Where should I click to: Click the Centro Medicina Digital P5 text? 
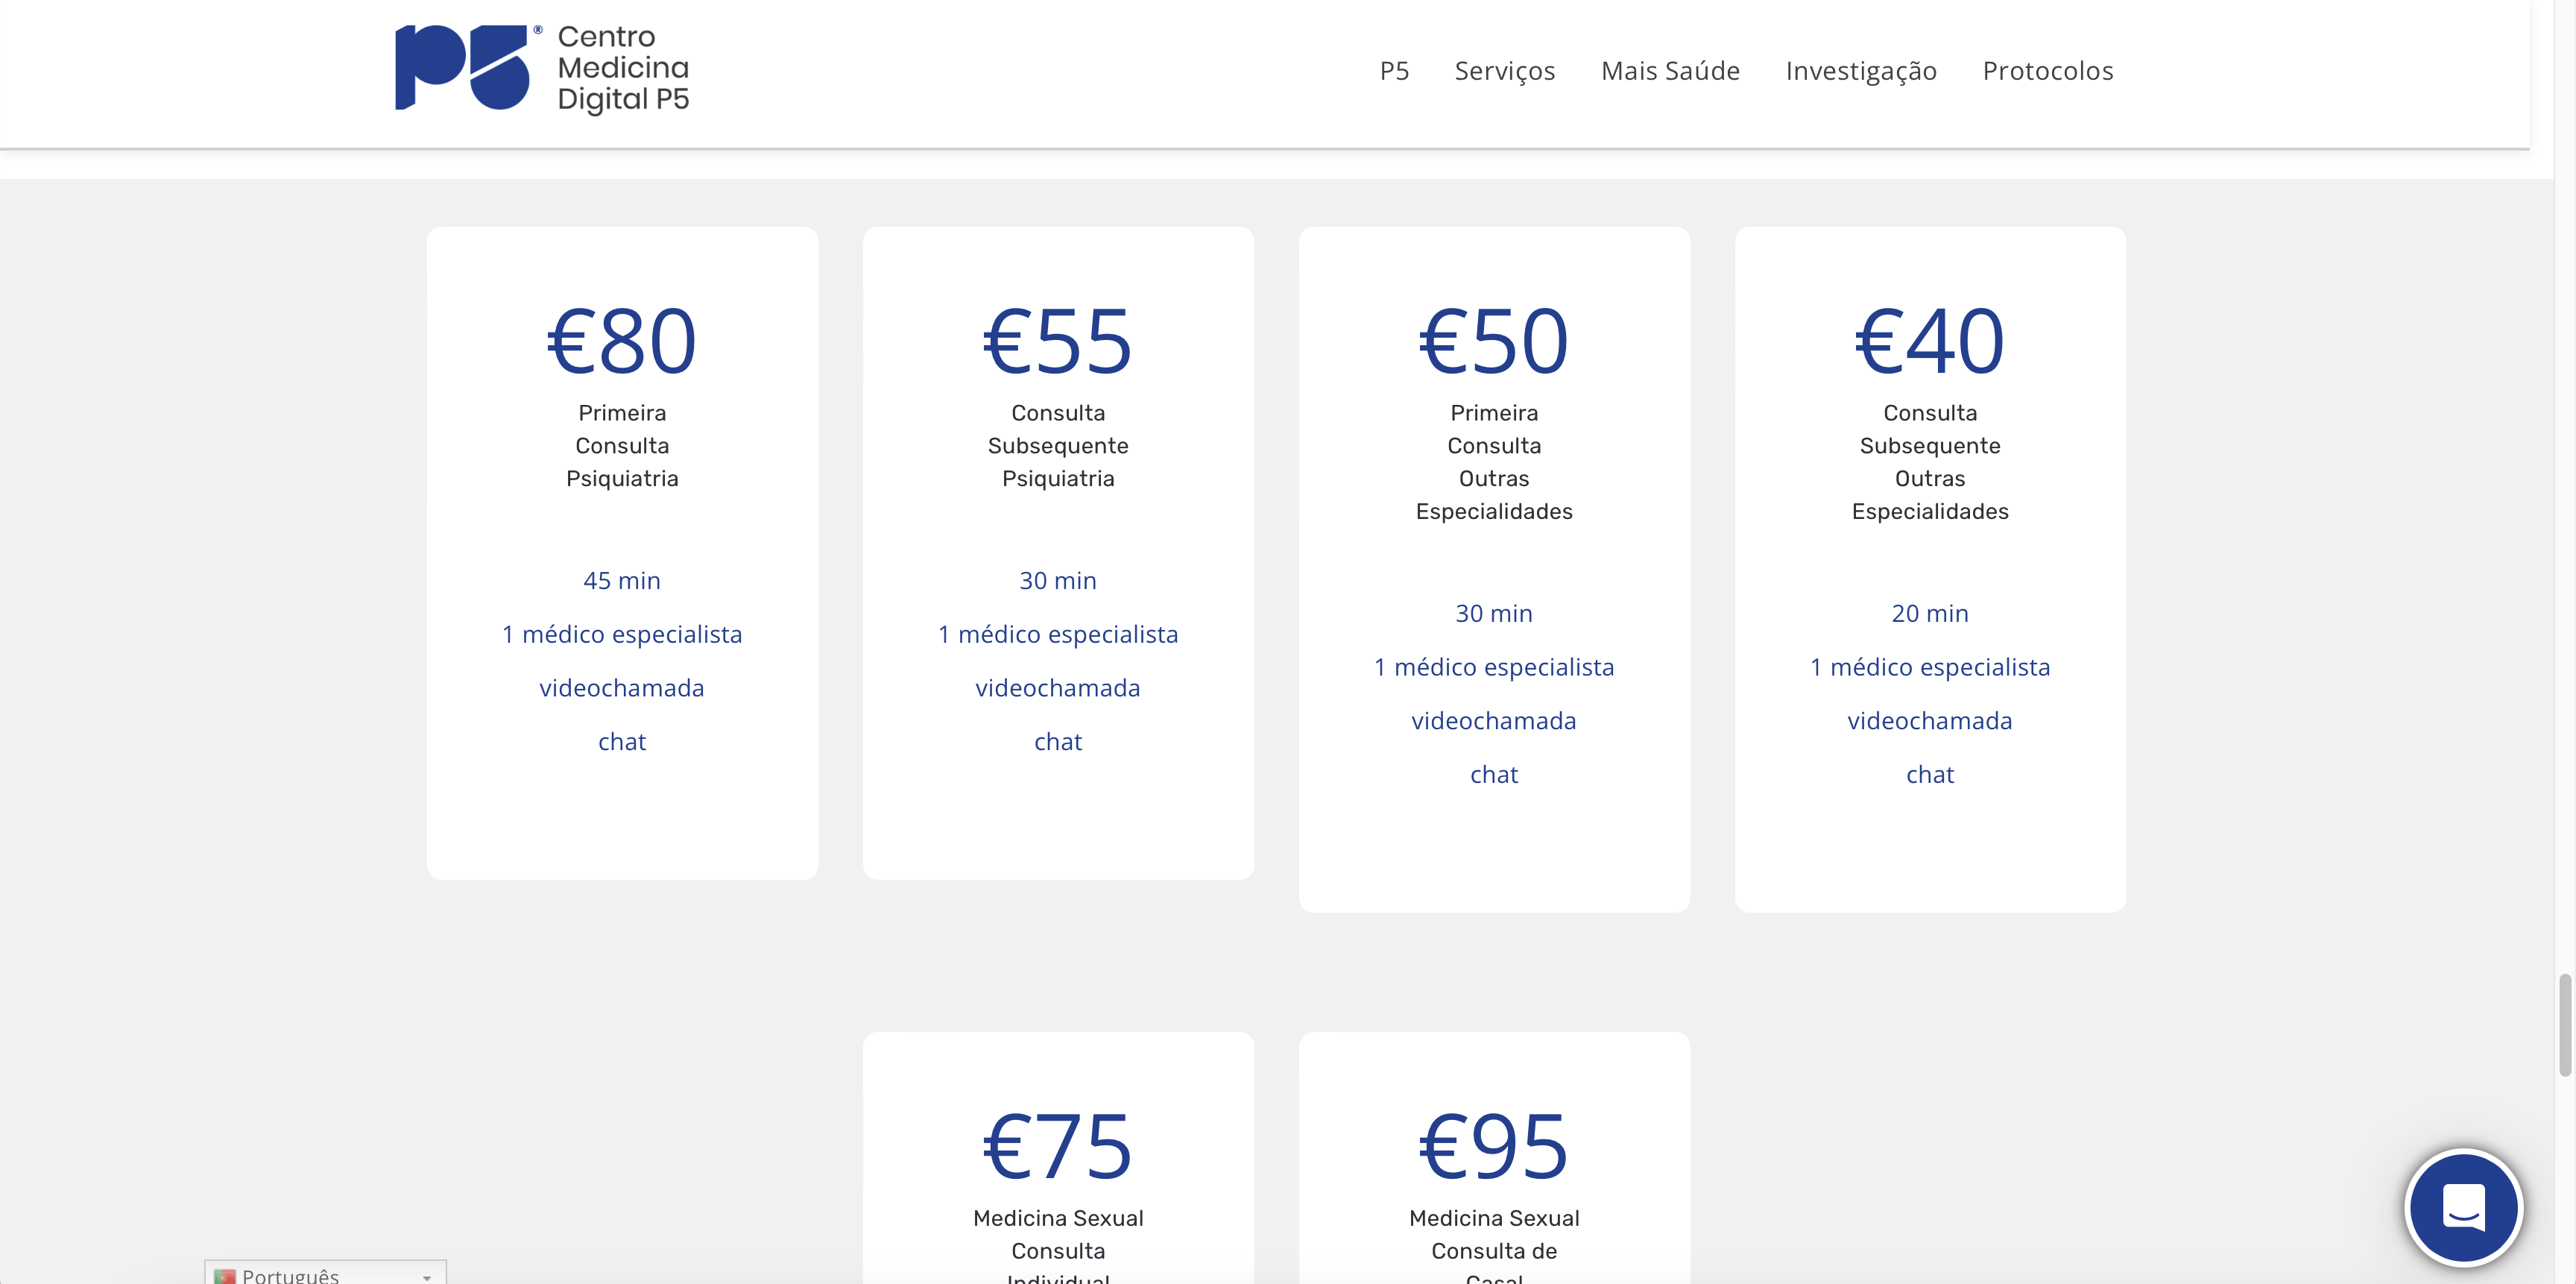623,68
